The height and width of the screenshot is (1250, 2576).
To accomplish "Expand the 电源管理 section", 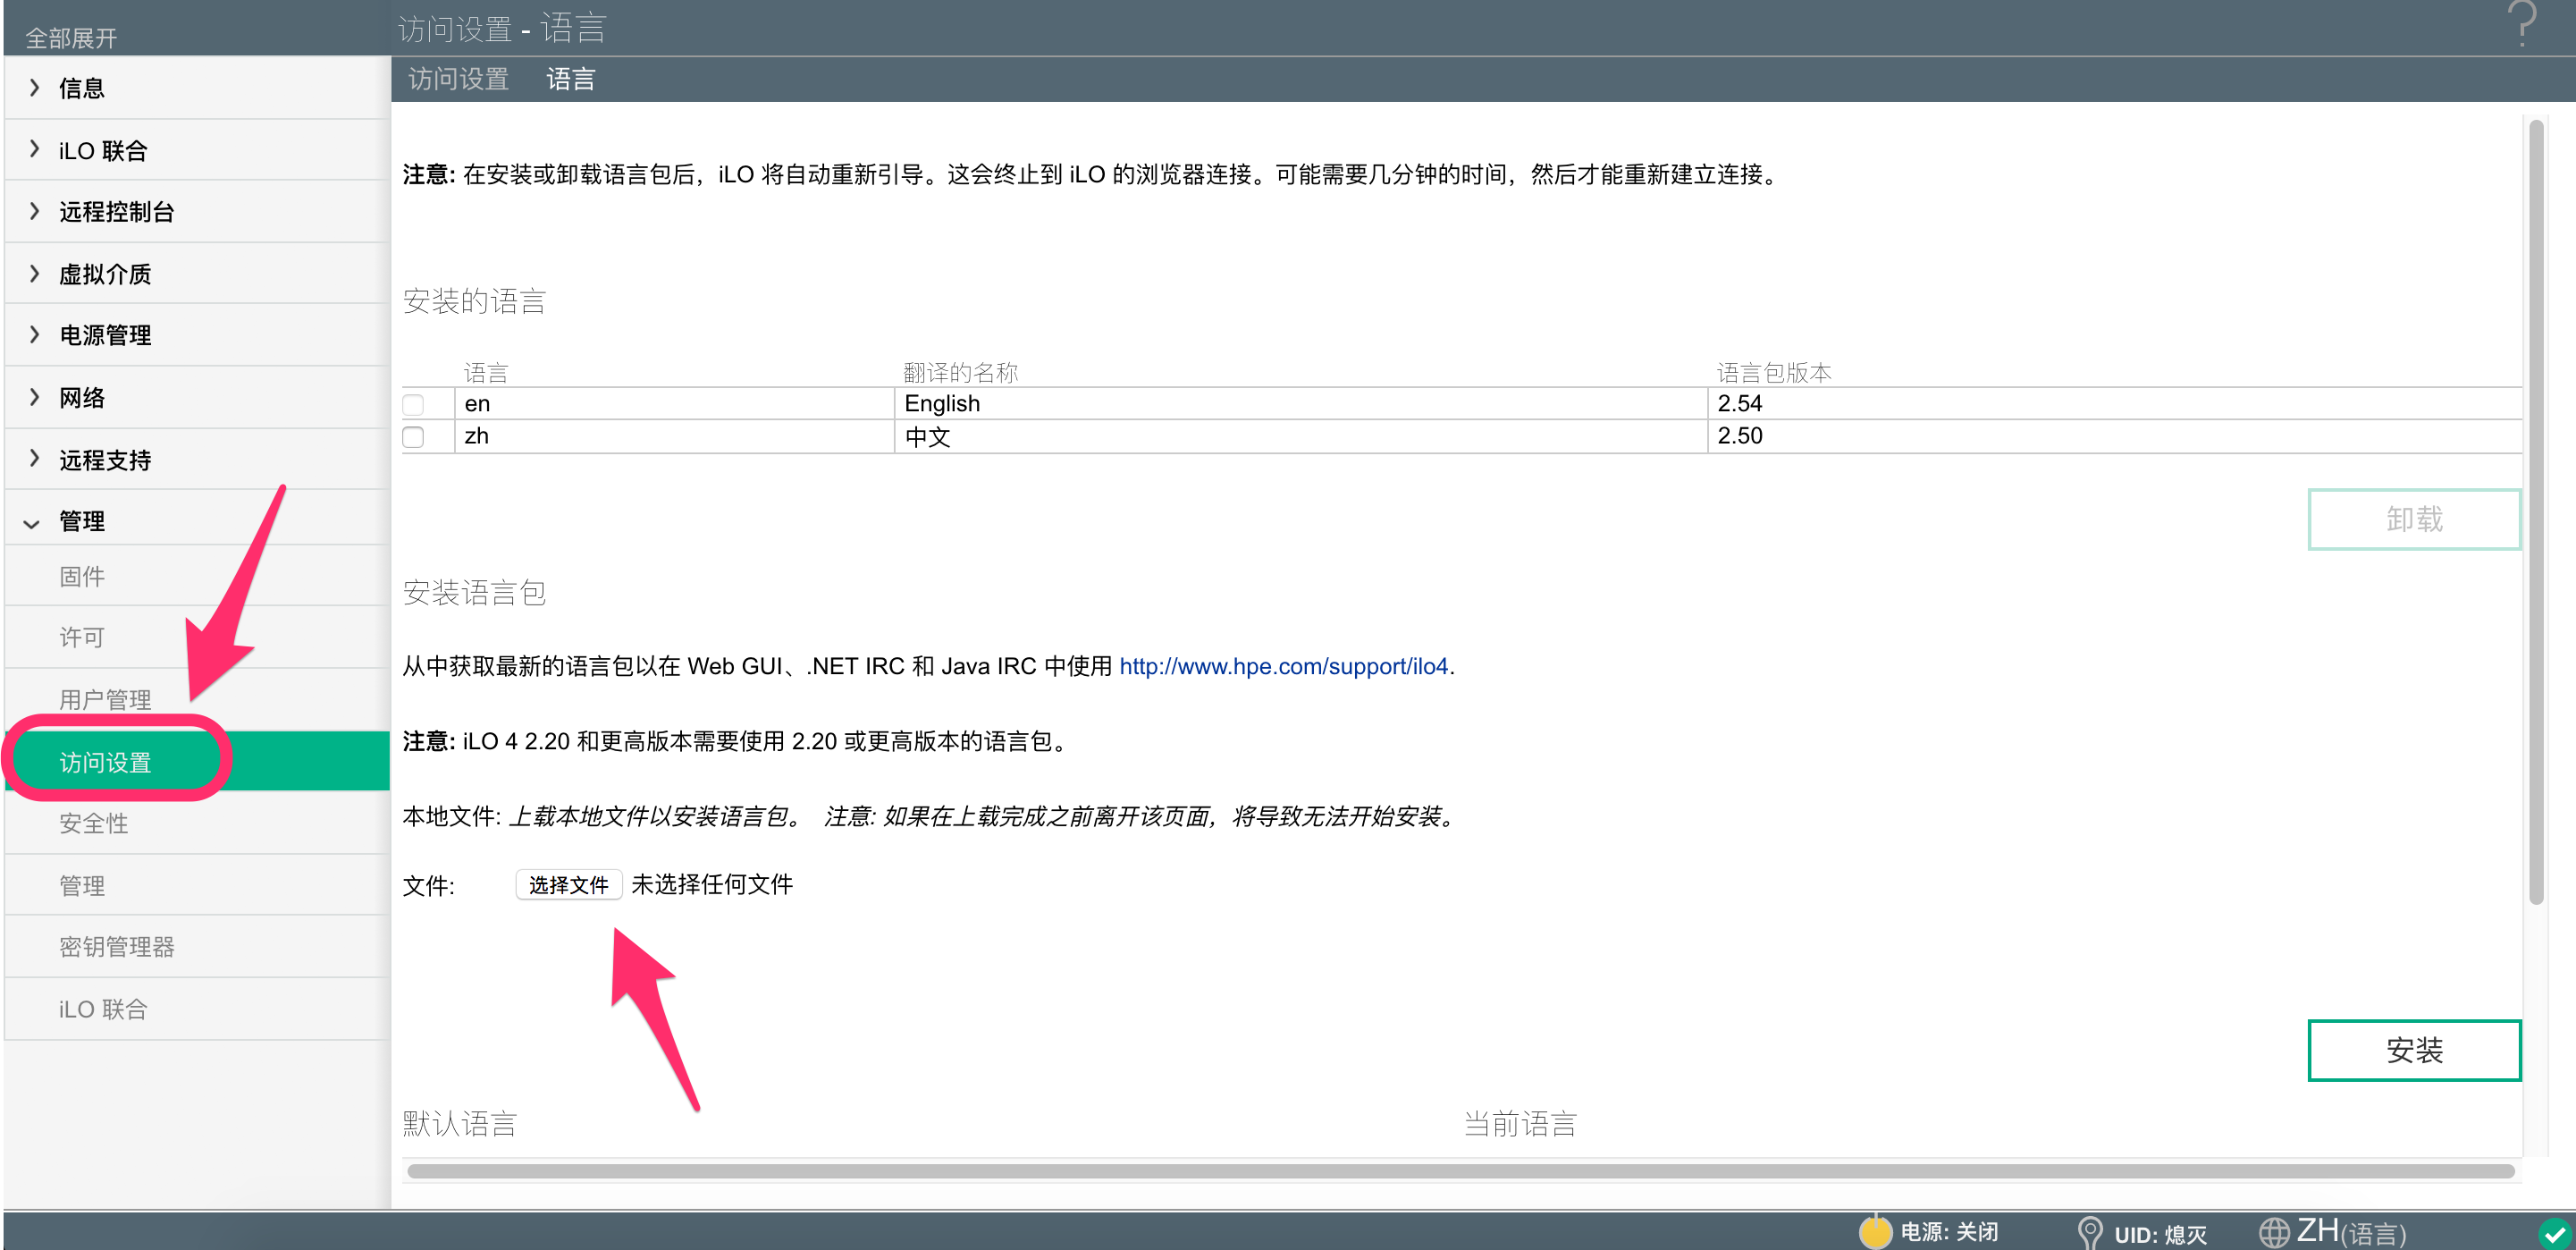I will point(197,335).
